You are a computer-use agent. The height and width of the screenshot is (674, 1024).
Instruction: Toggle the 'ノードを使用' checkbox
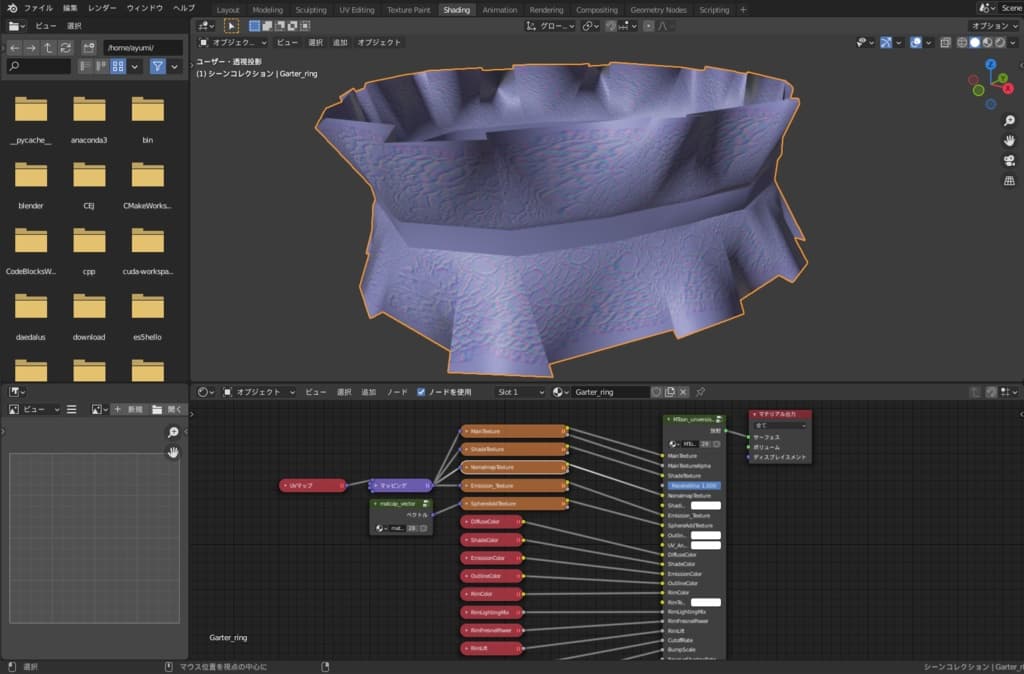tap(421, 392)
